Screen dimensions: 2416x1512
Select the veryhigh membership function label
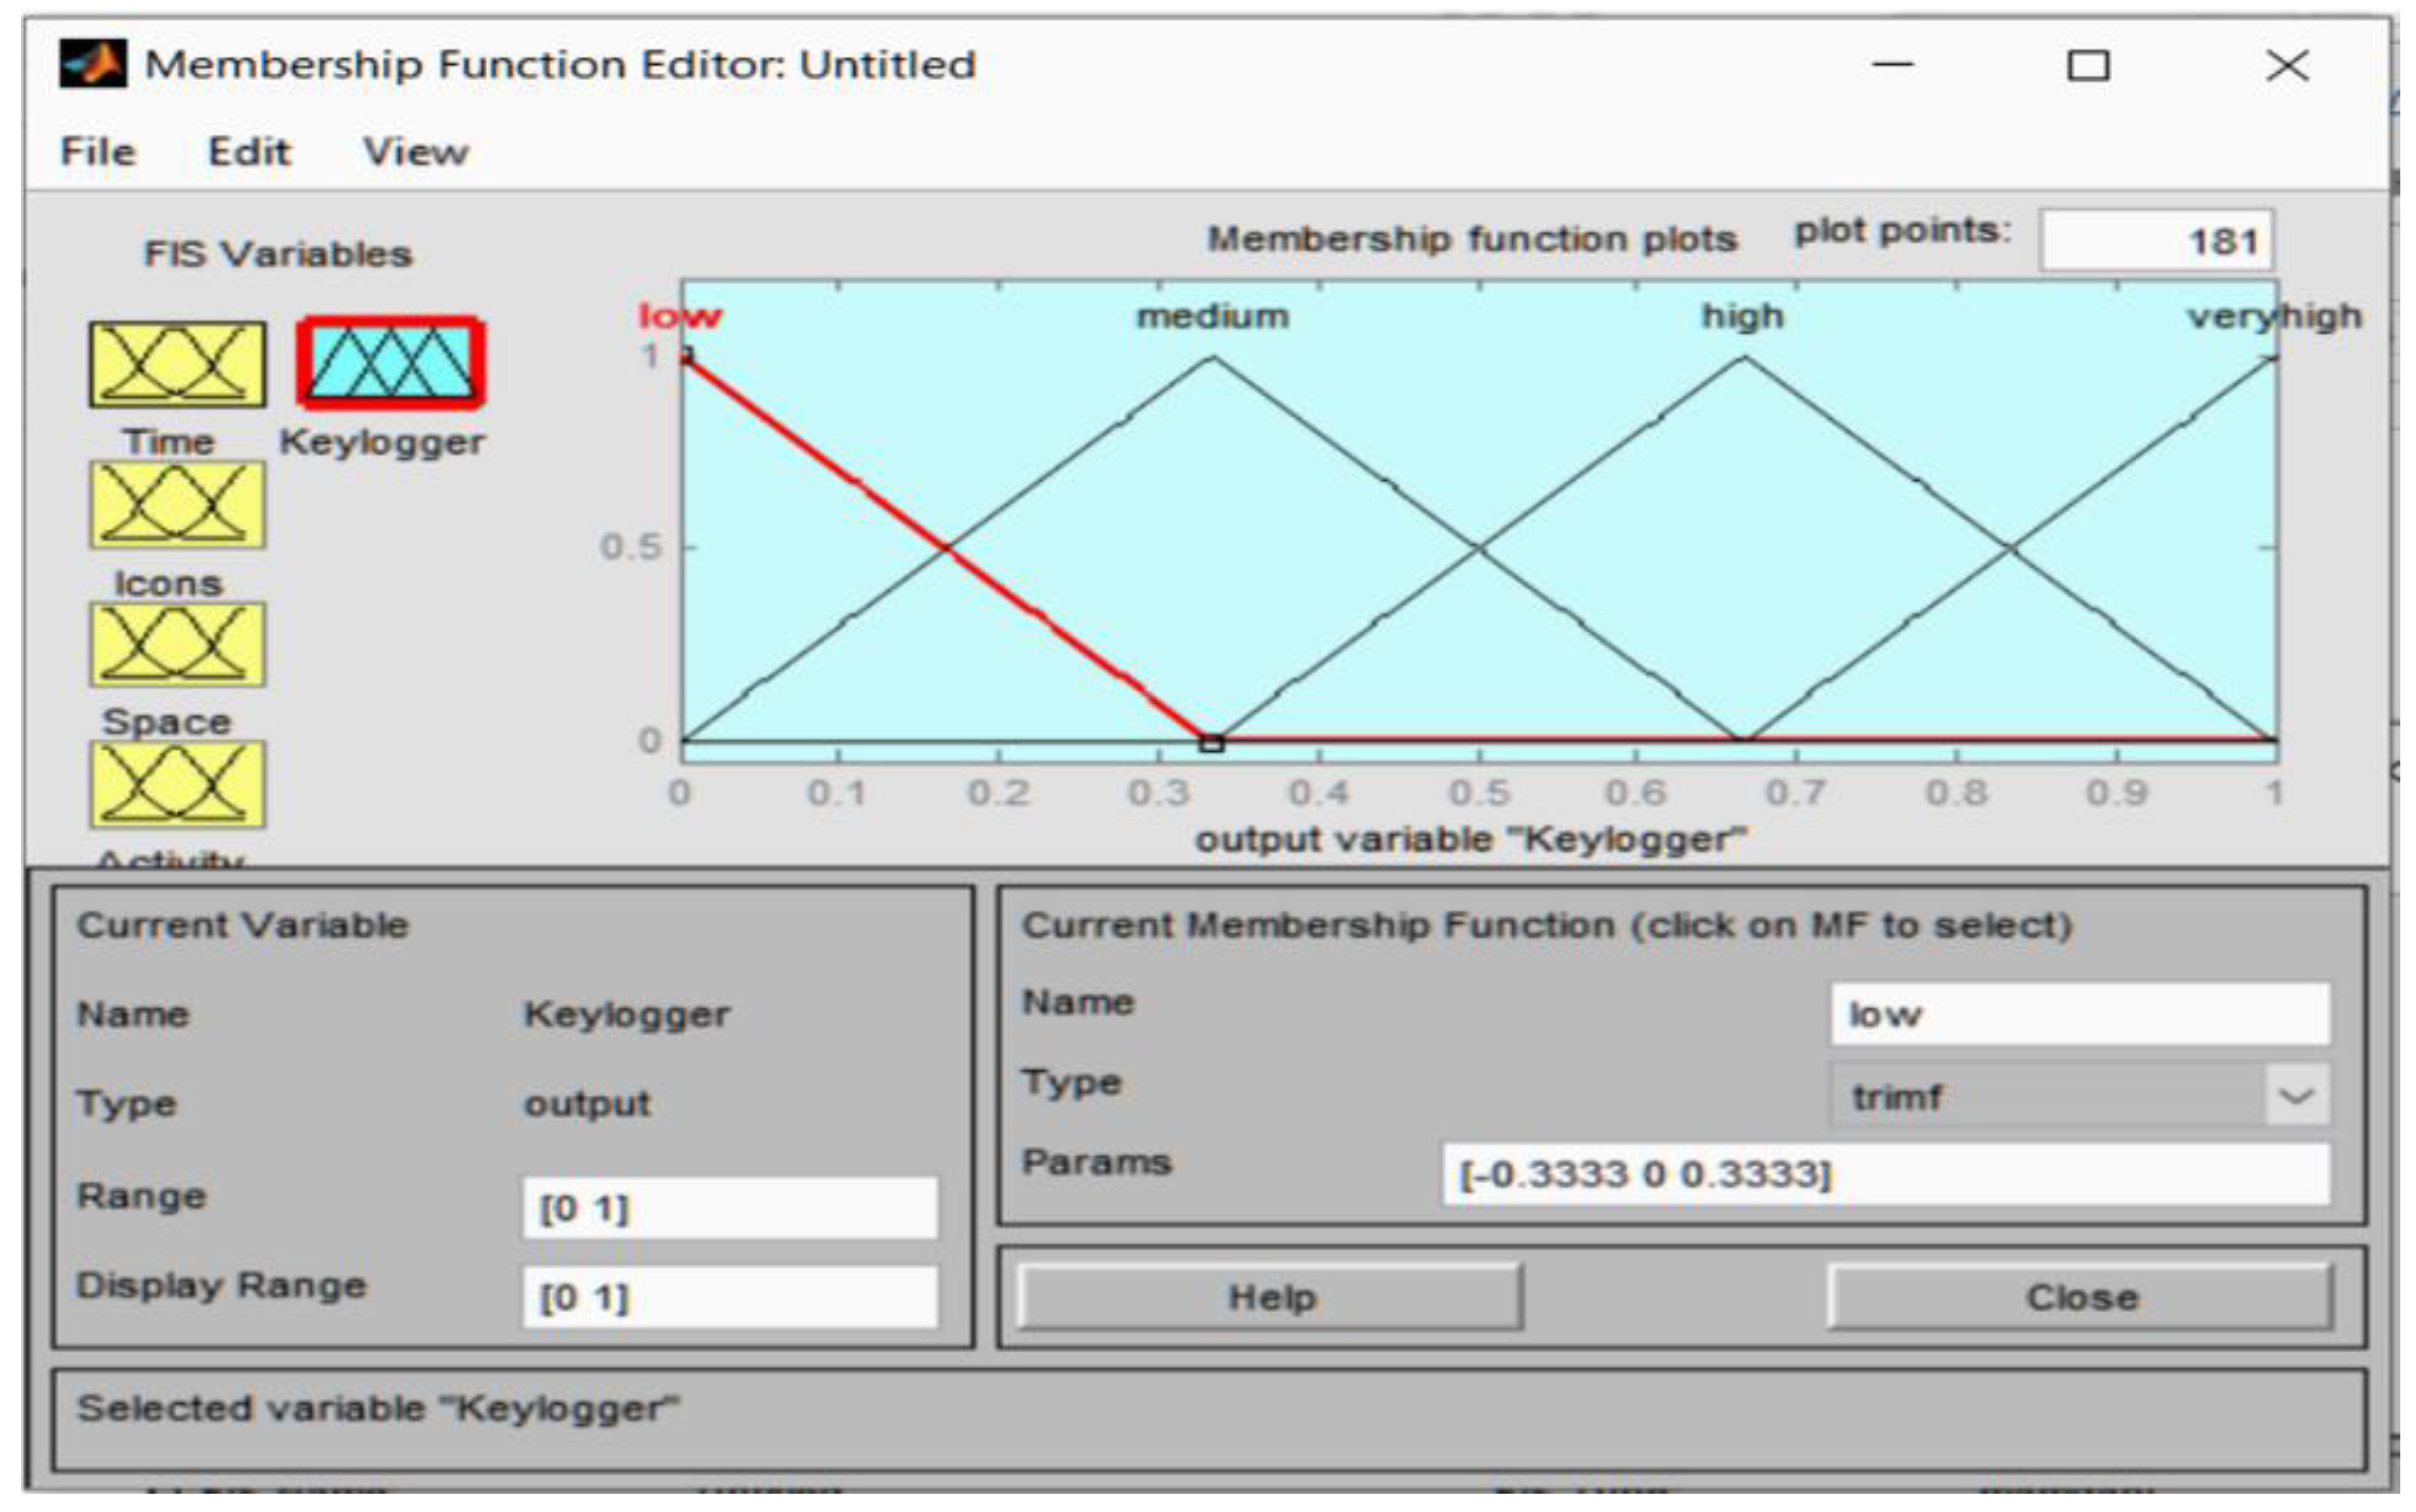click(x=2274, y=317)
